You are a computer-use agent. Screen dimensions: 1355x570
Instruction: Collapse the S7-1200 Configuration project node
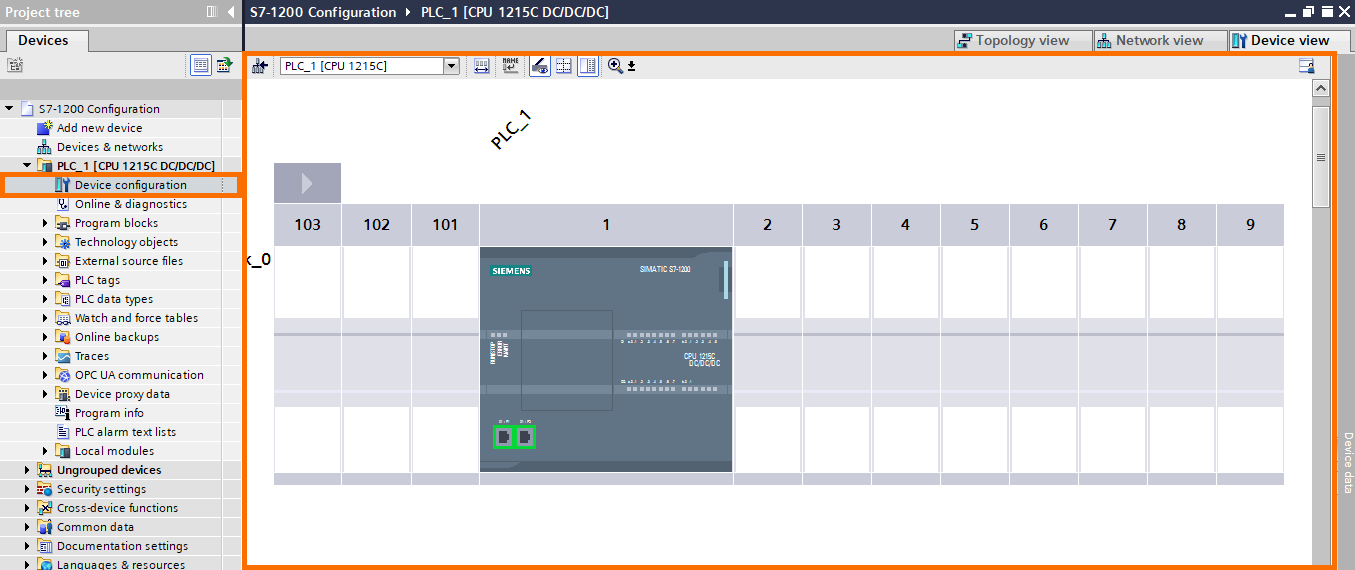pos(9,109)
